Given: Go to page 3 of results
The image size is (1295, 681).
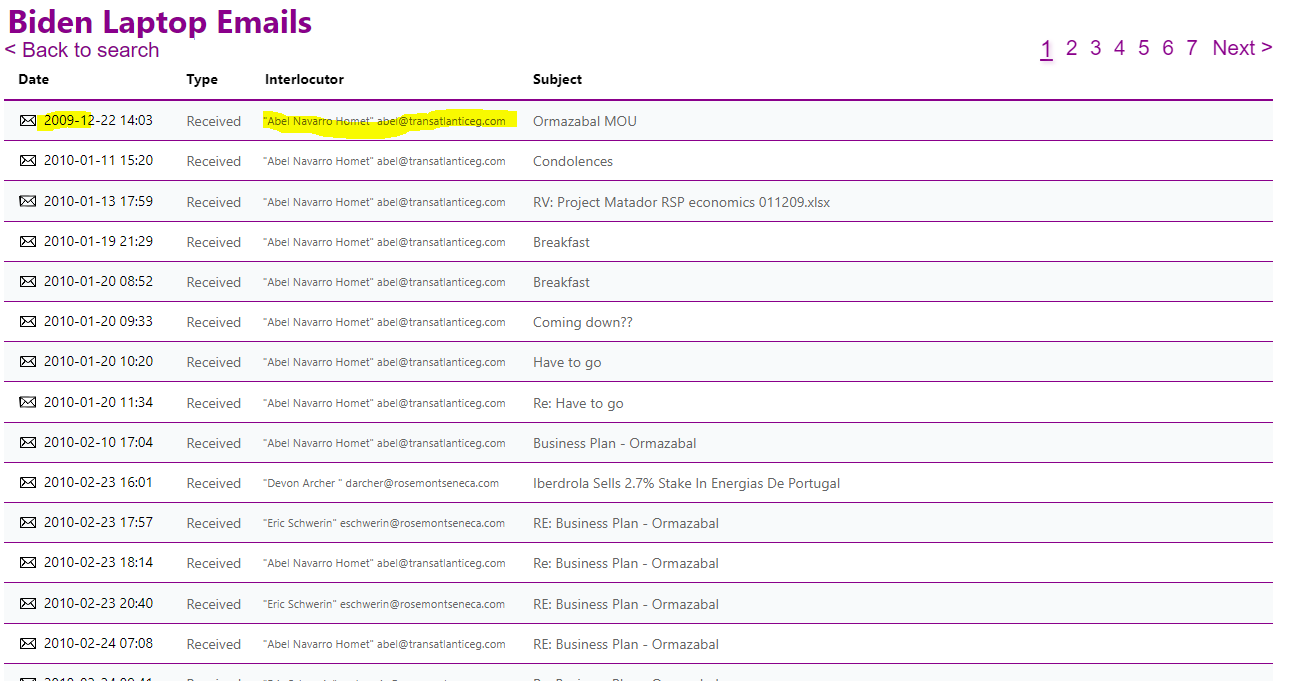Looking at the screenshot, I should pos(1095,48).
